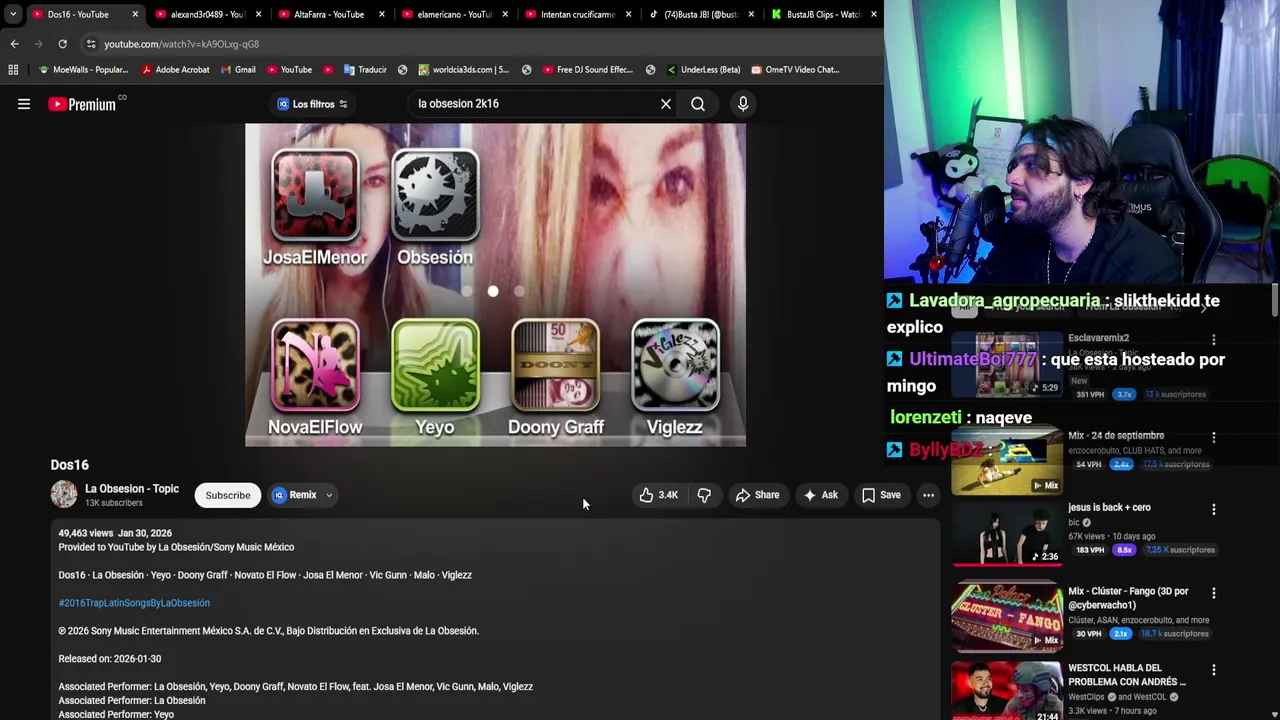Open the Chrome apps grid in bookmarks bar
The height and width of the screenshot is (720, 1280).
coord(13,70)
